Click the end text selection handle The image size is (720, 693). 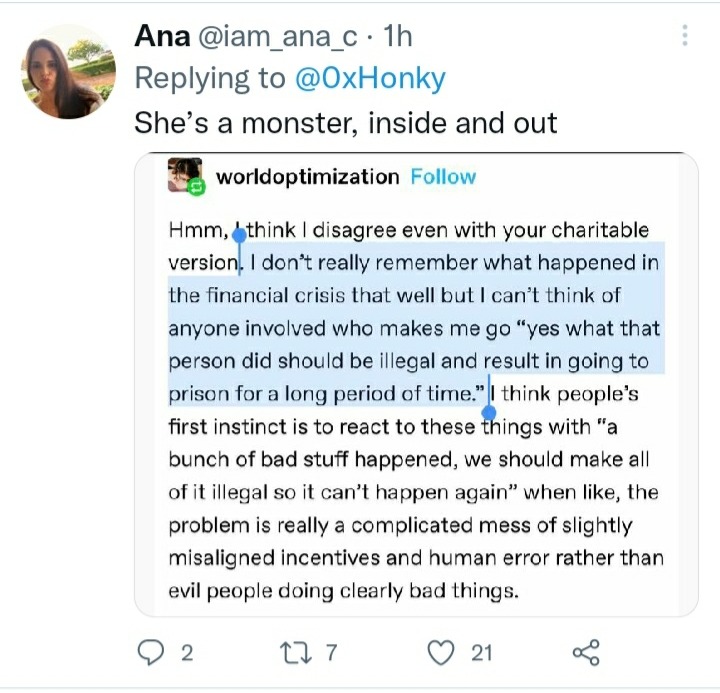489,410
